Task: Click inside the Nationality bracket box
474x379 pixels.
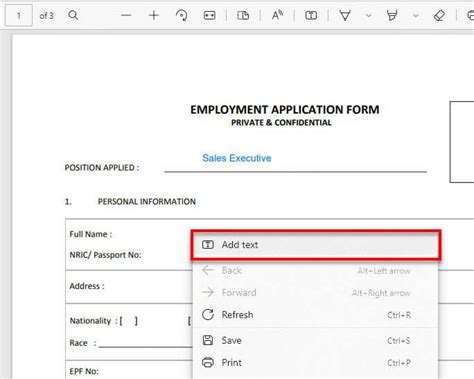Action: (x=129, y=321)
